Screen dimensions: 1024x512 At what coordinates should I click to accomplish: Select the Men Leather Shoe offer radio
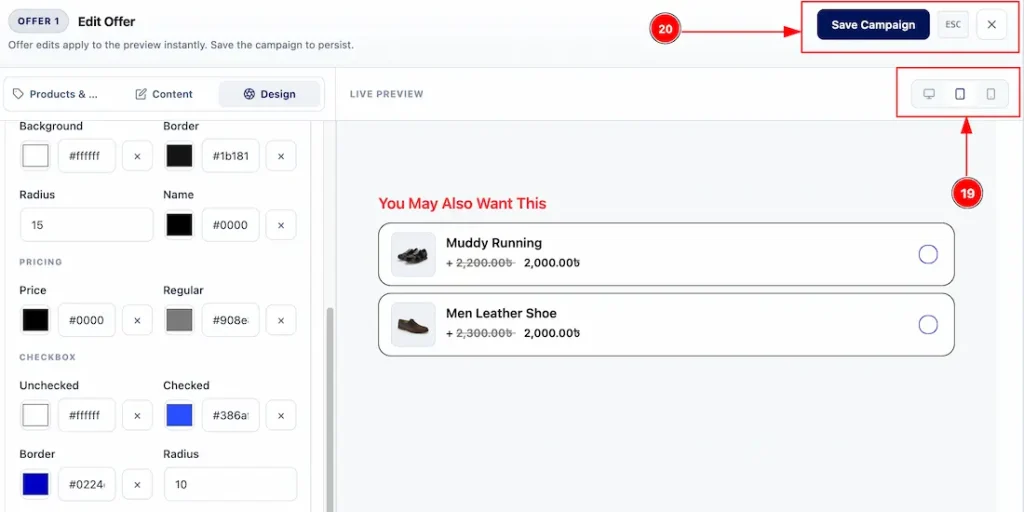point(928,325)
